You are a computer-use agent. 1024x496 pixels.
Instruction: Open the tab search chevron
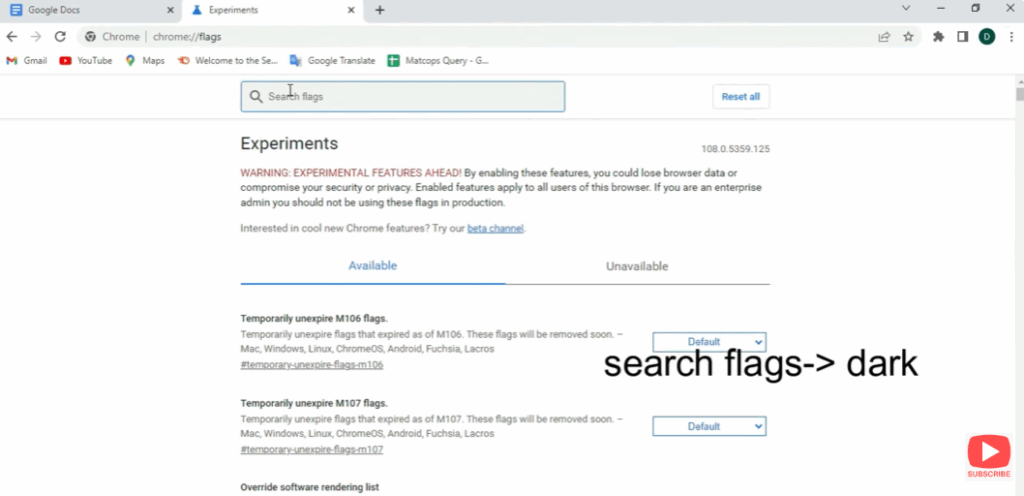coord(906,9)
